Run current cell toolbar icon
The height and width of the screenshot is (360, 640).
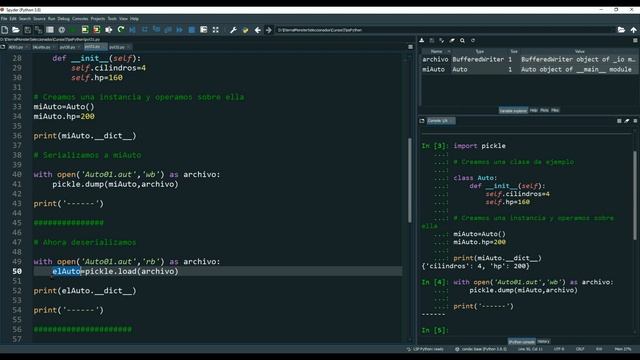point(85,30)
